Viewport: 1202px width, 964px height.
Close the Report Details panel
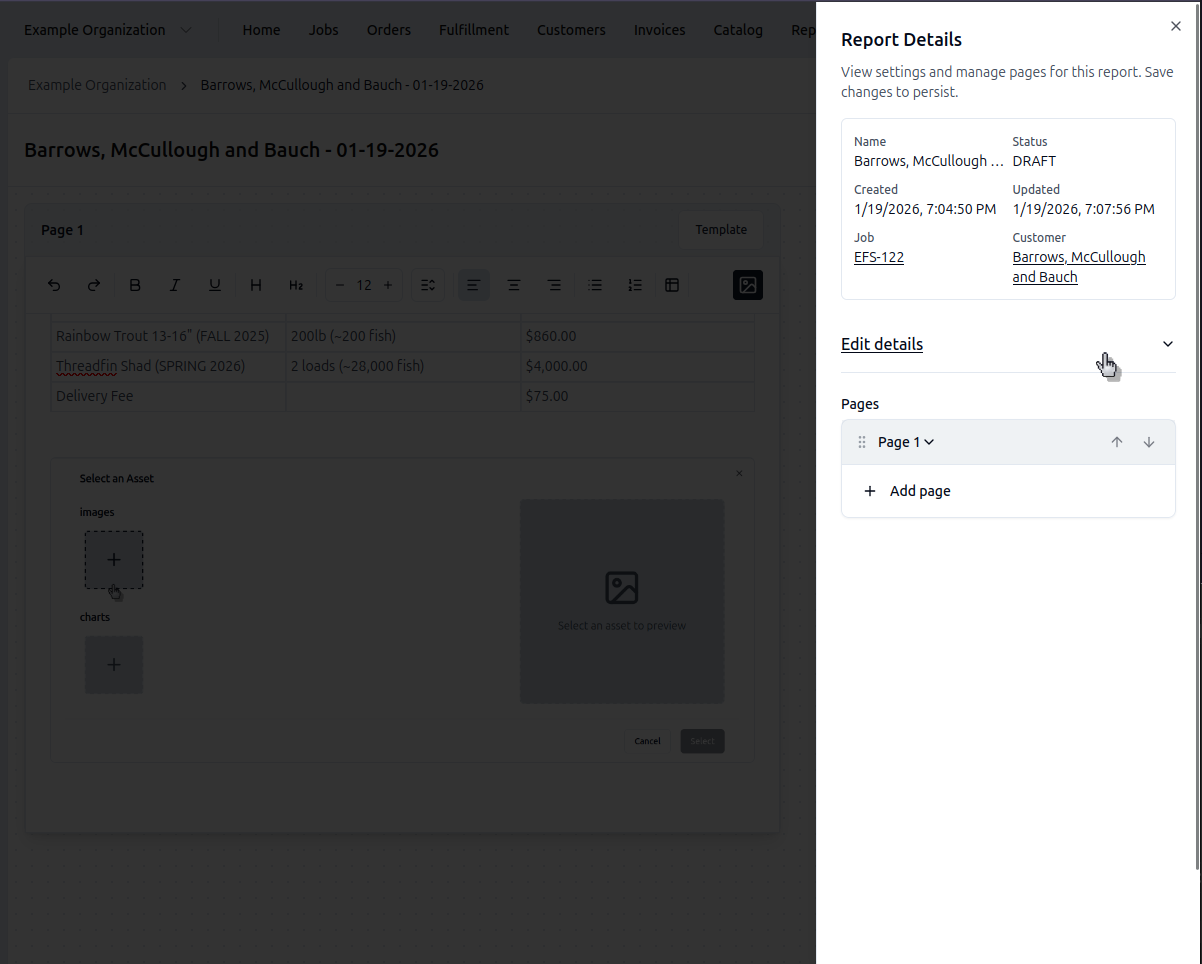pos(1175,27)
